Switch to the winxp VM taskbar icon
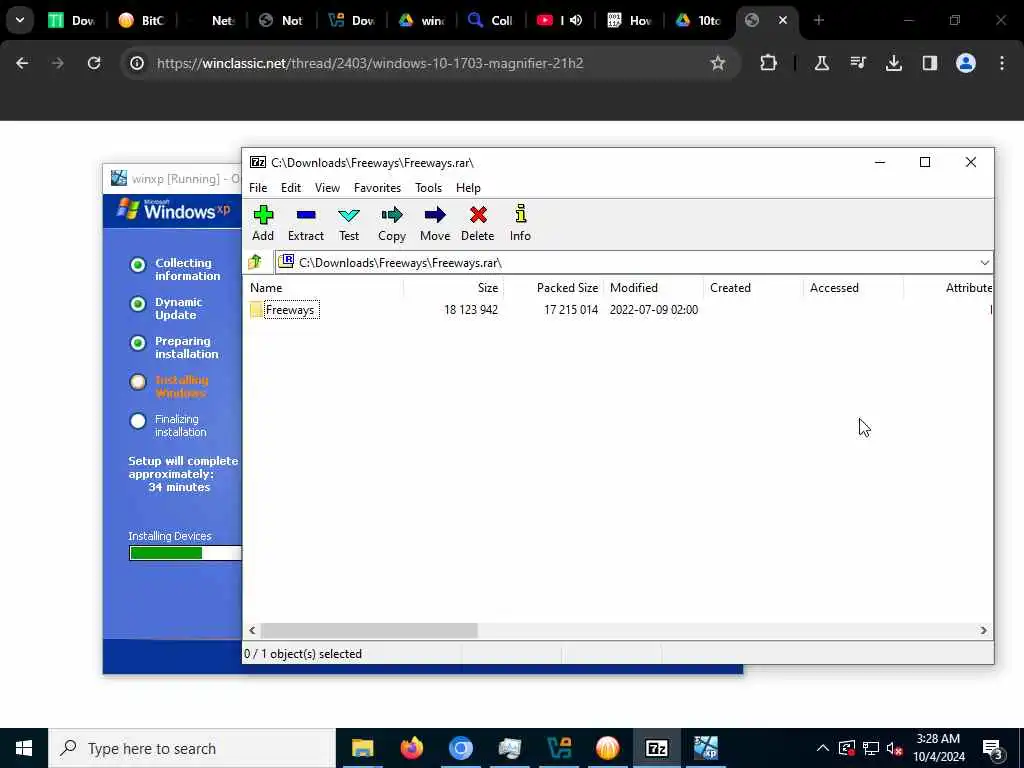This screenshot has width=1024, height=768. [705, 748]
